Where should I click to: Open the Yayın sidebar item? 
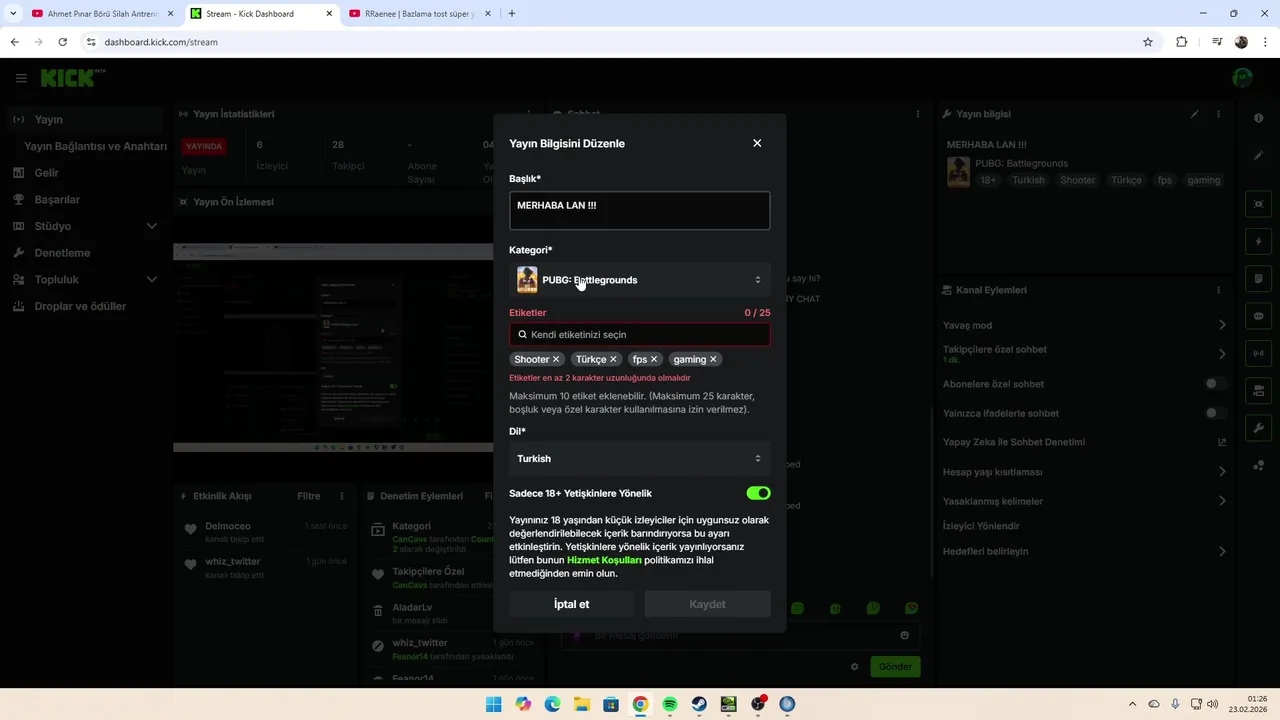tap(84, 119)
